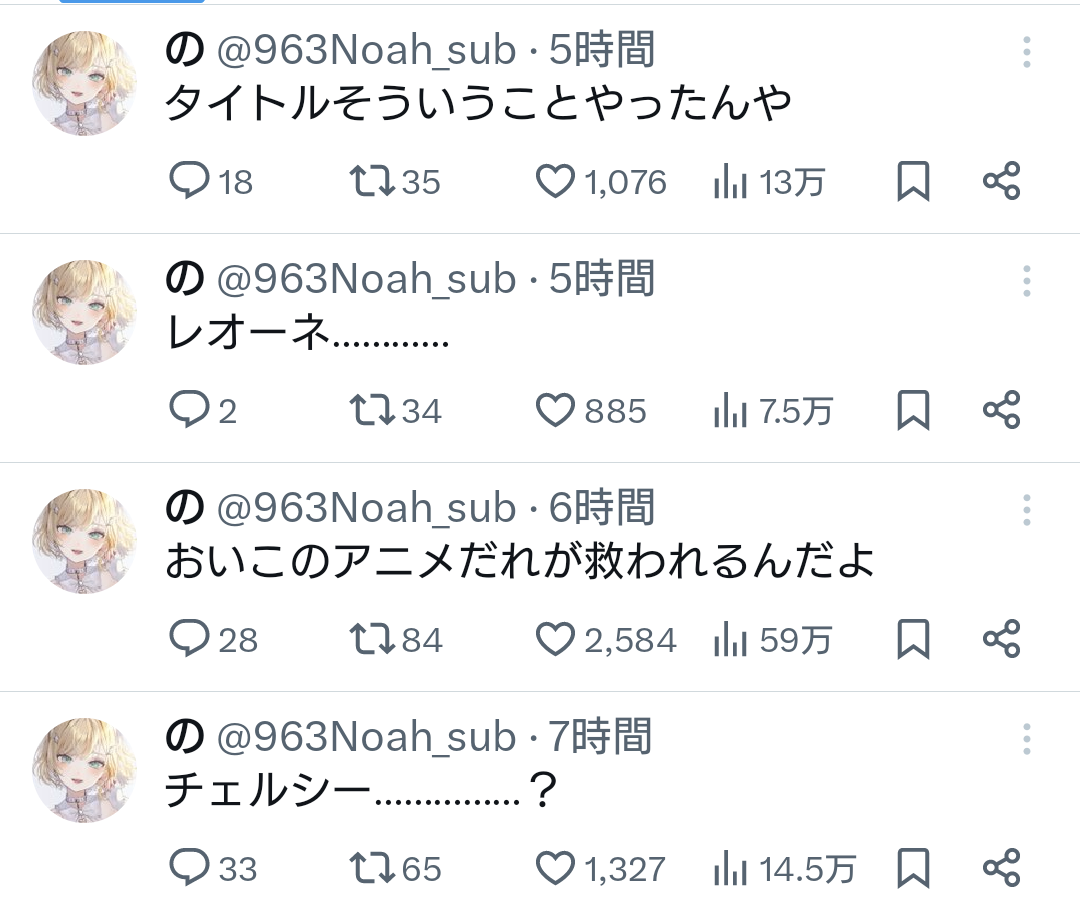Like the レオーネ tweet with 885 likes

point(556,410)
